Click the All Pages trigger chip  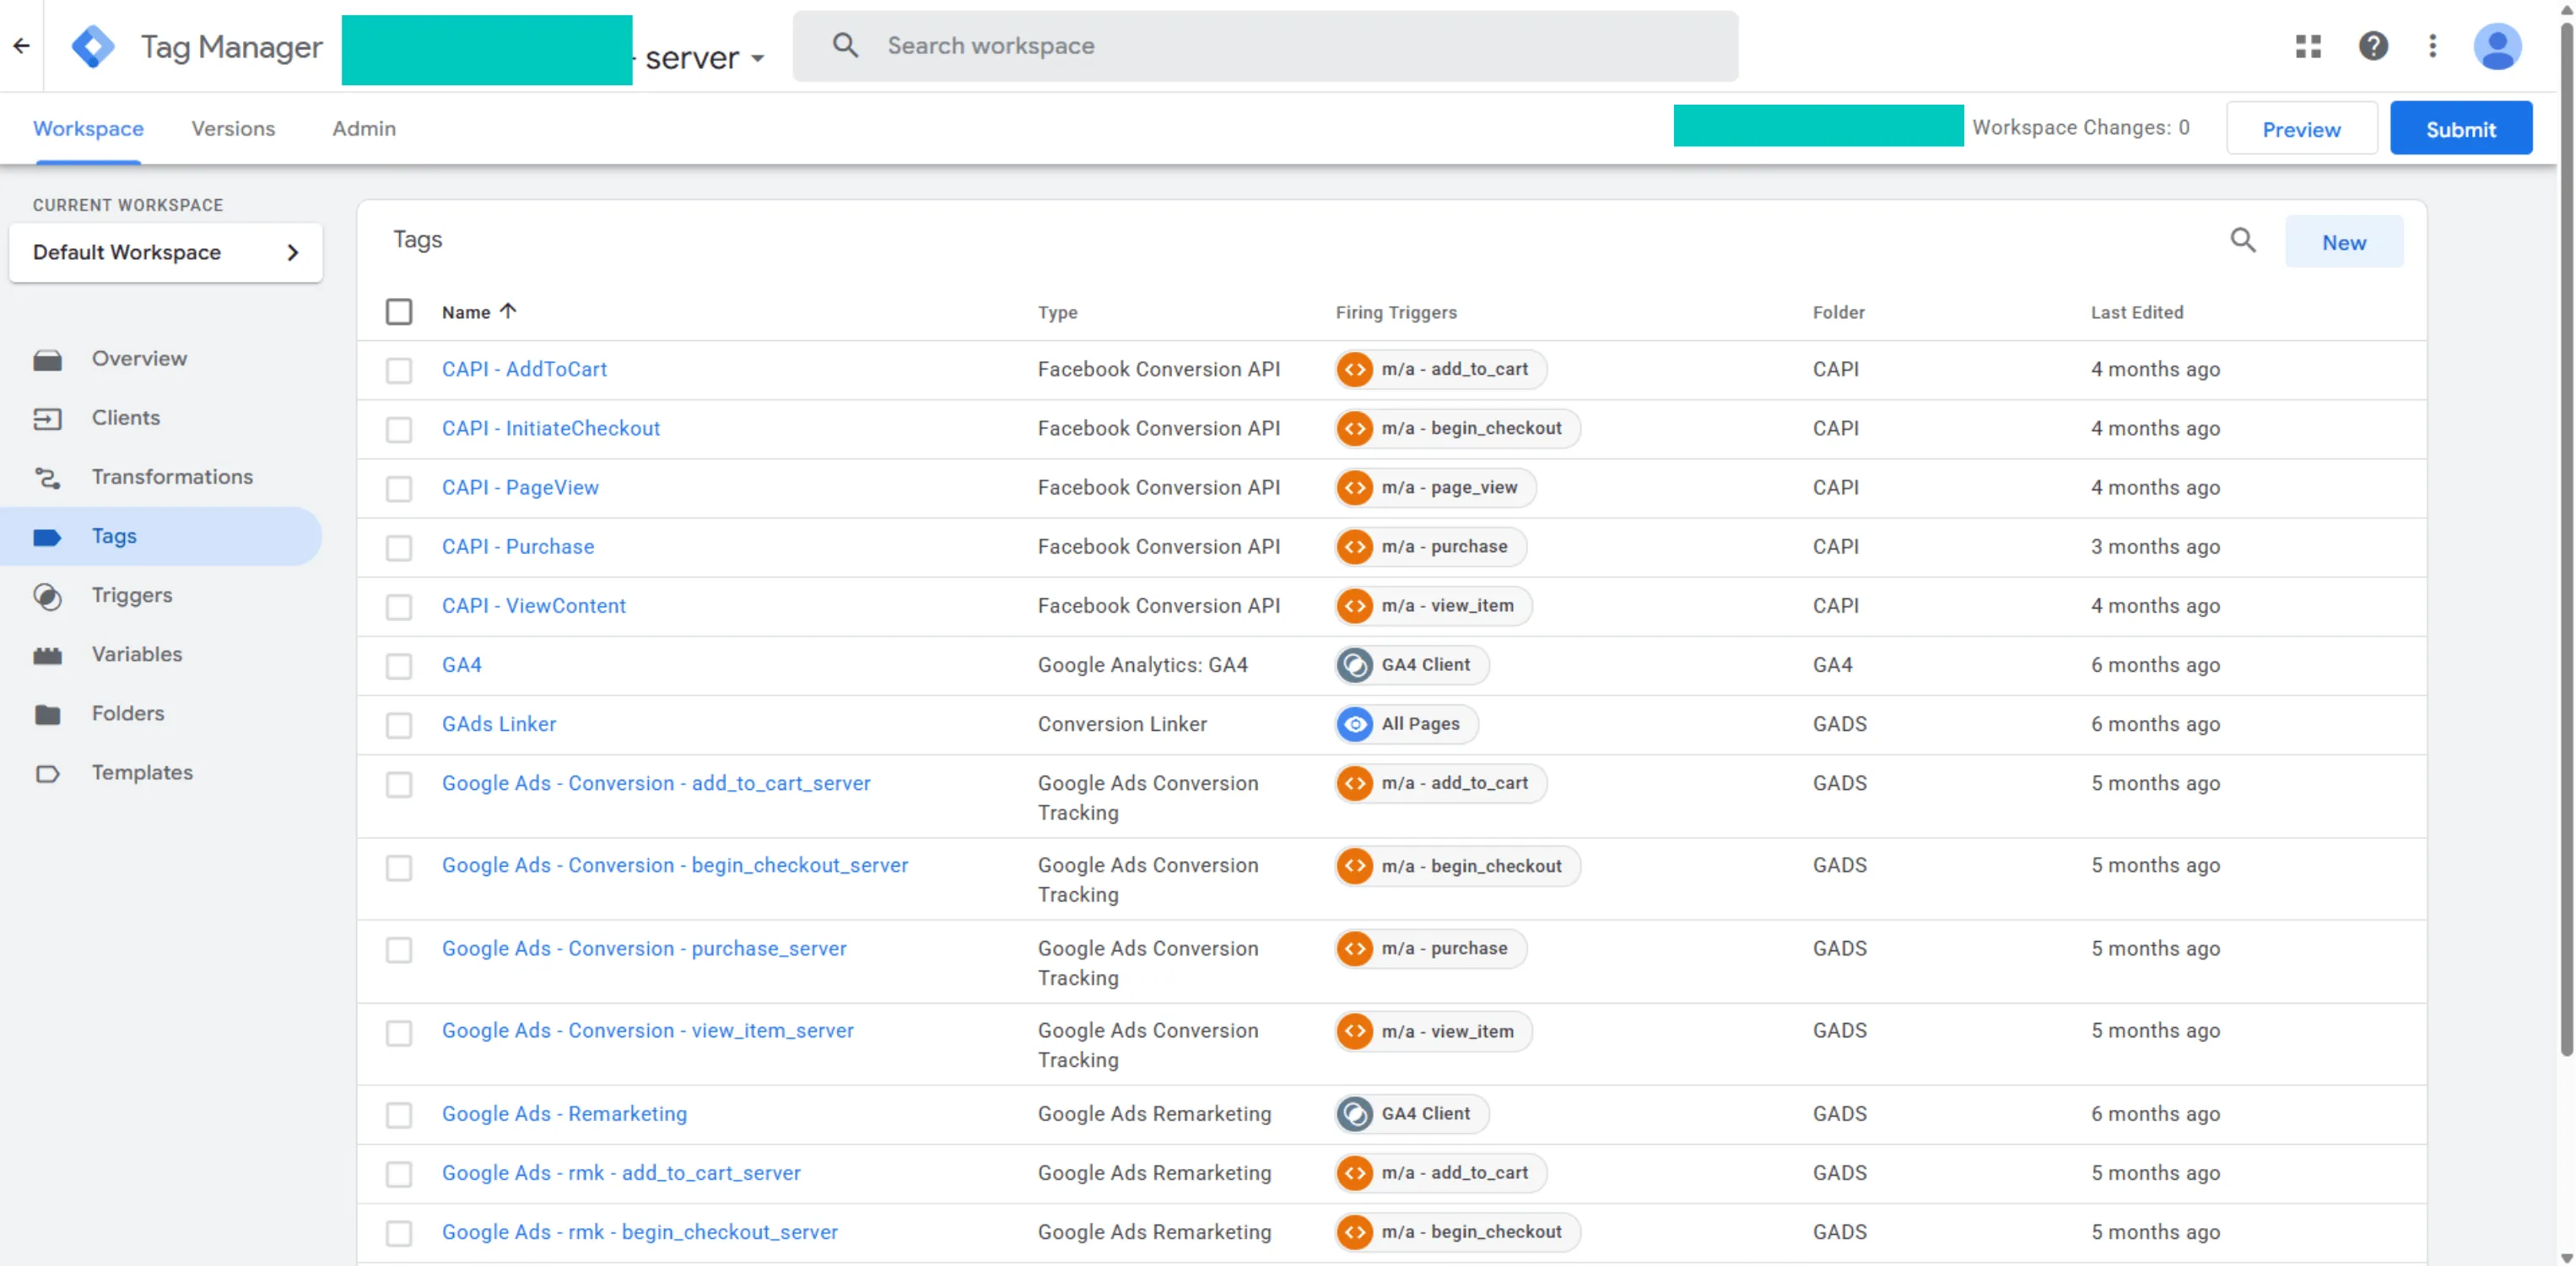(1406, 724)
